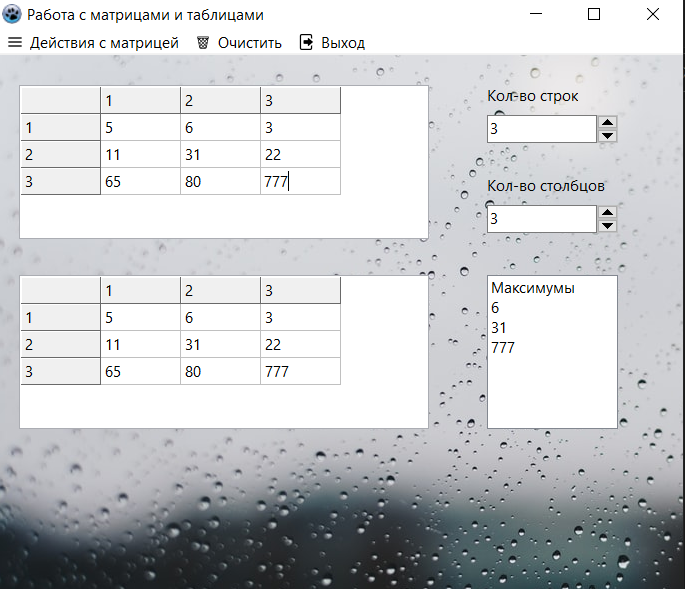This screenshot has height=589, width=685.
Task: Select cell 22 in bottom grid
Action: [300, 344]
